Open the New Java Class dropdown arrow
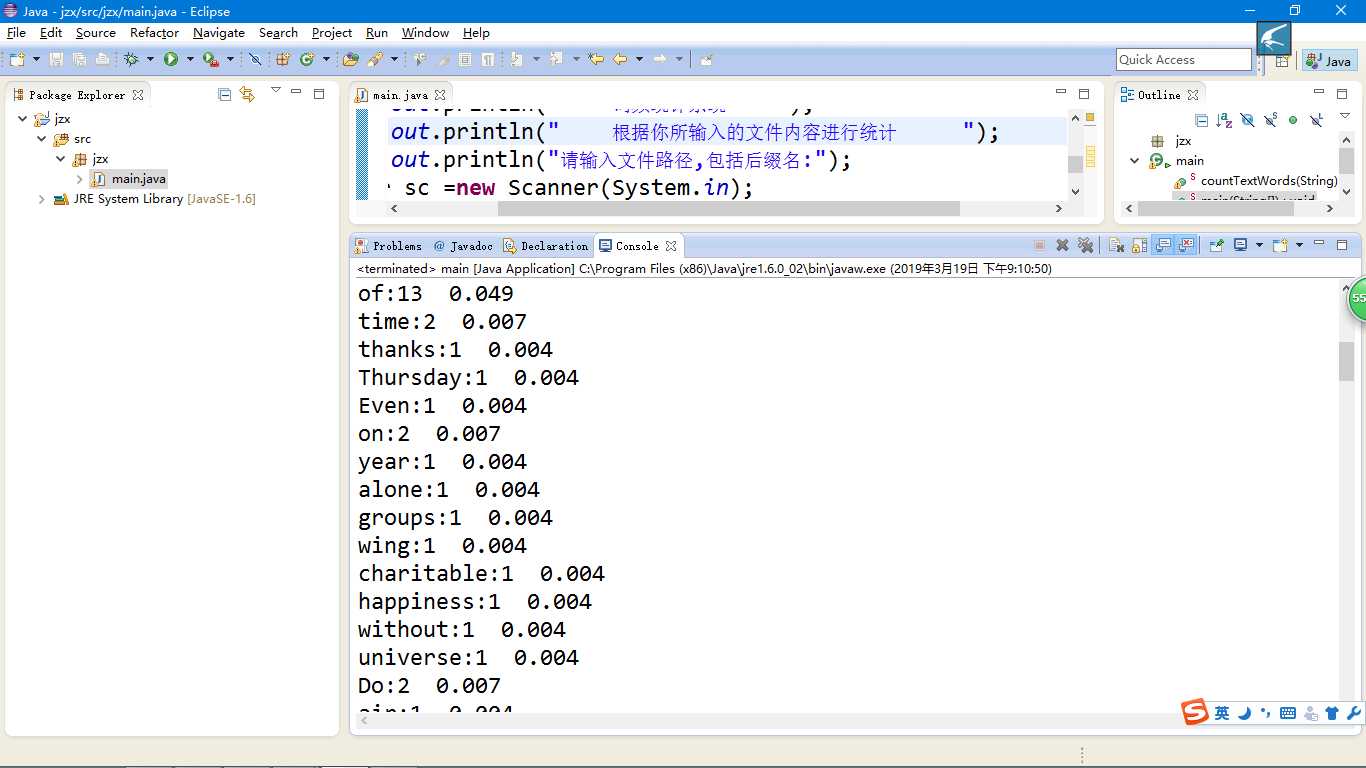 click(x=326, y=60)
